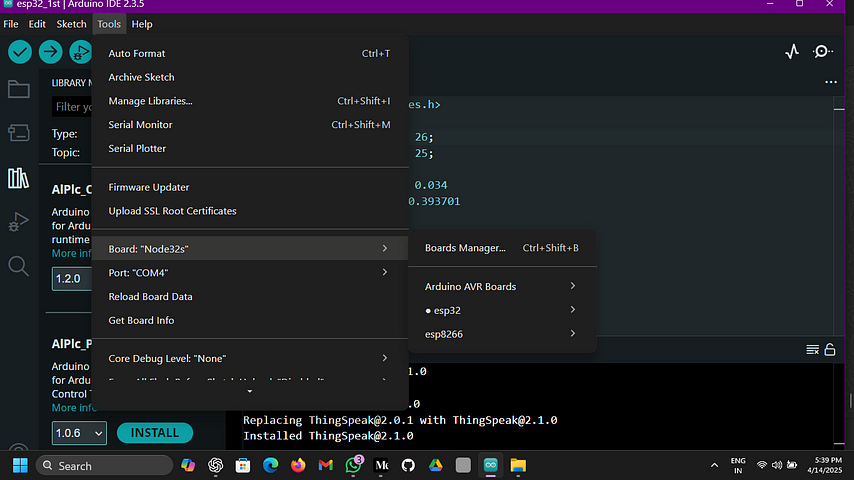Click the Tools menu scroll-down arrow

(249, 391)
